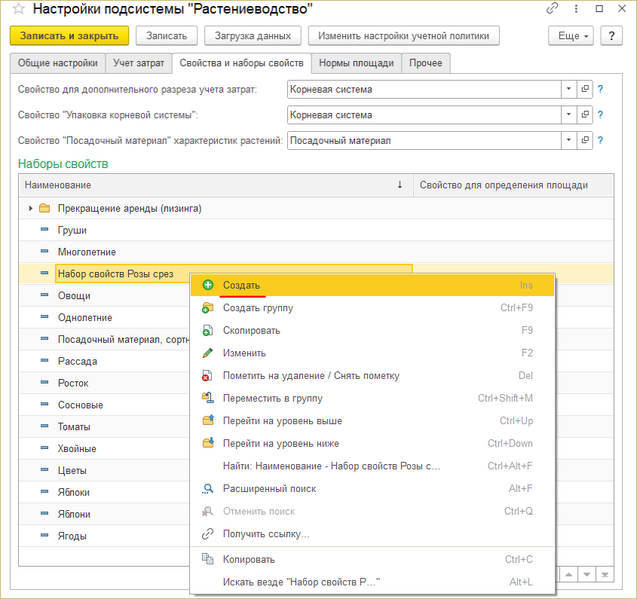Click copy-document icon next to Скопировать
Screen dimensions: 637x599
[x=208, y=330]
